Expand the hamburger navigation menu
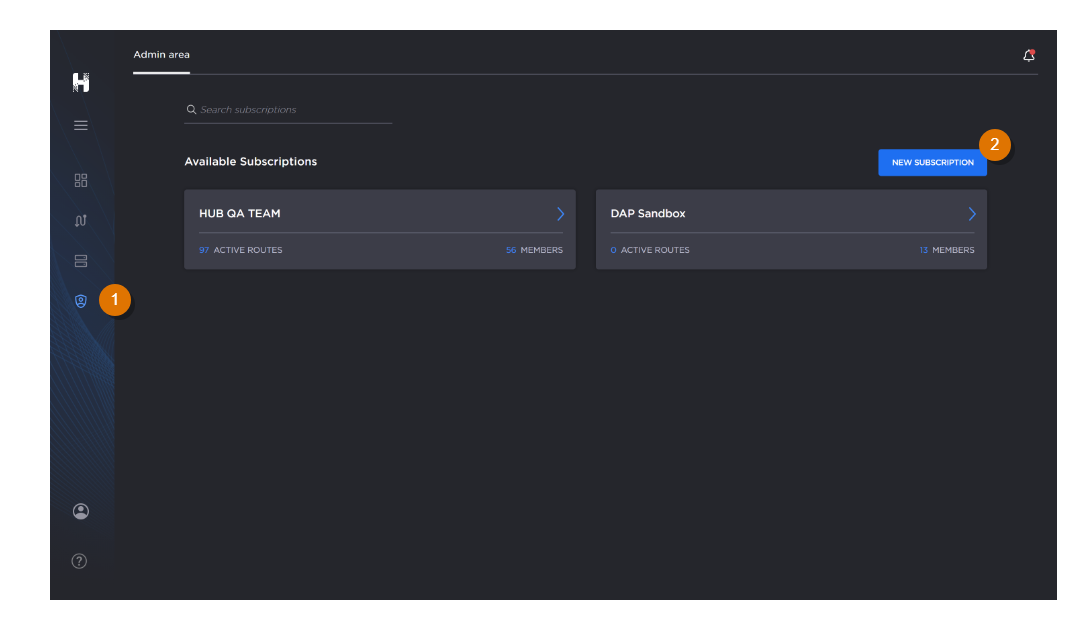Screen dimensions: 1077x620 pyautogui.click(x=81, y=126)
